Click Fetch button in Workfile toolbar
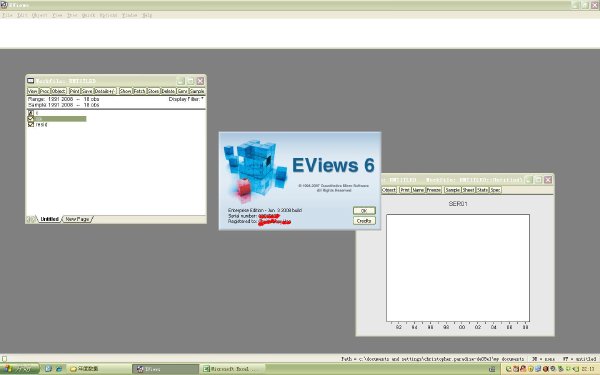The width and height of the screenshot is (600, 375). pyautogui.click(x=139, y=91)
